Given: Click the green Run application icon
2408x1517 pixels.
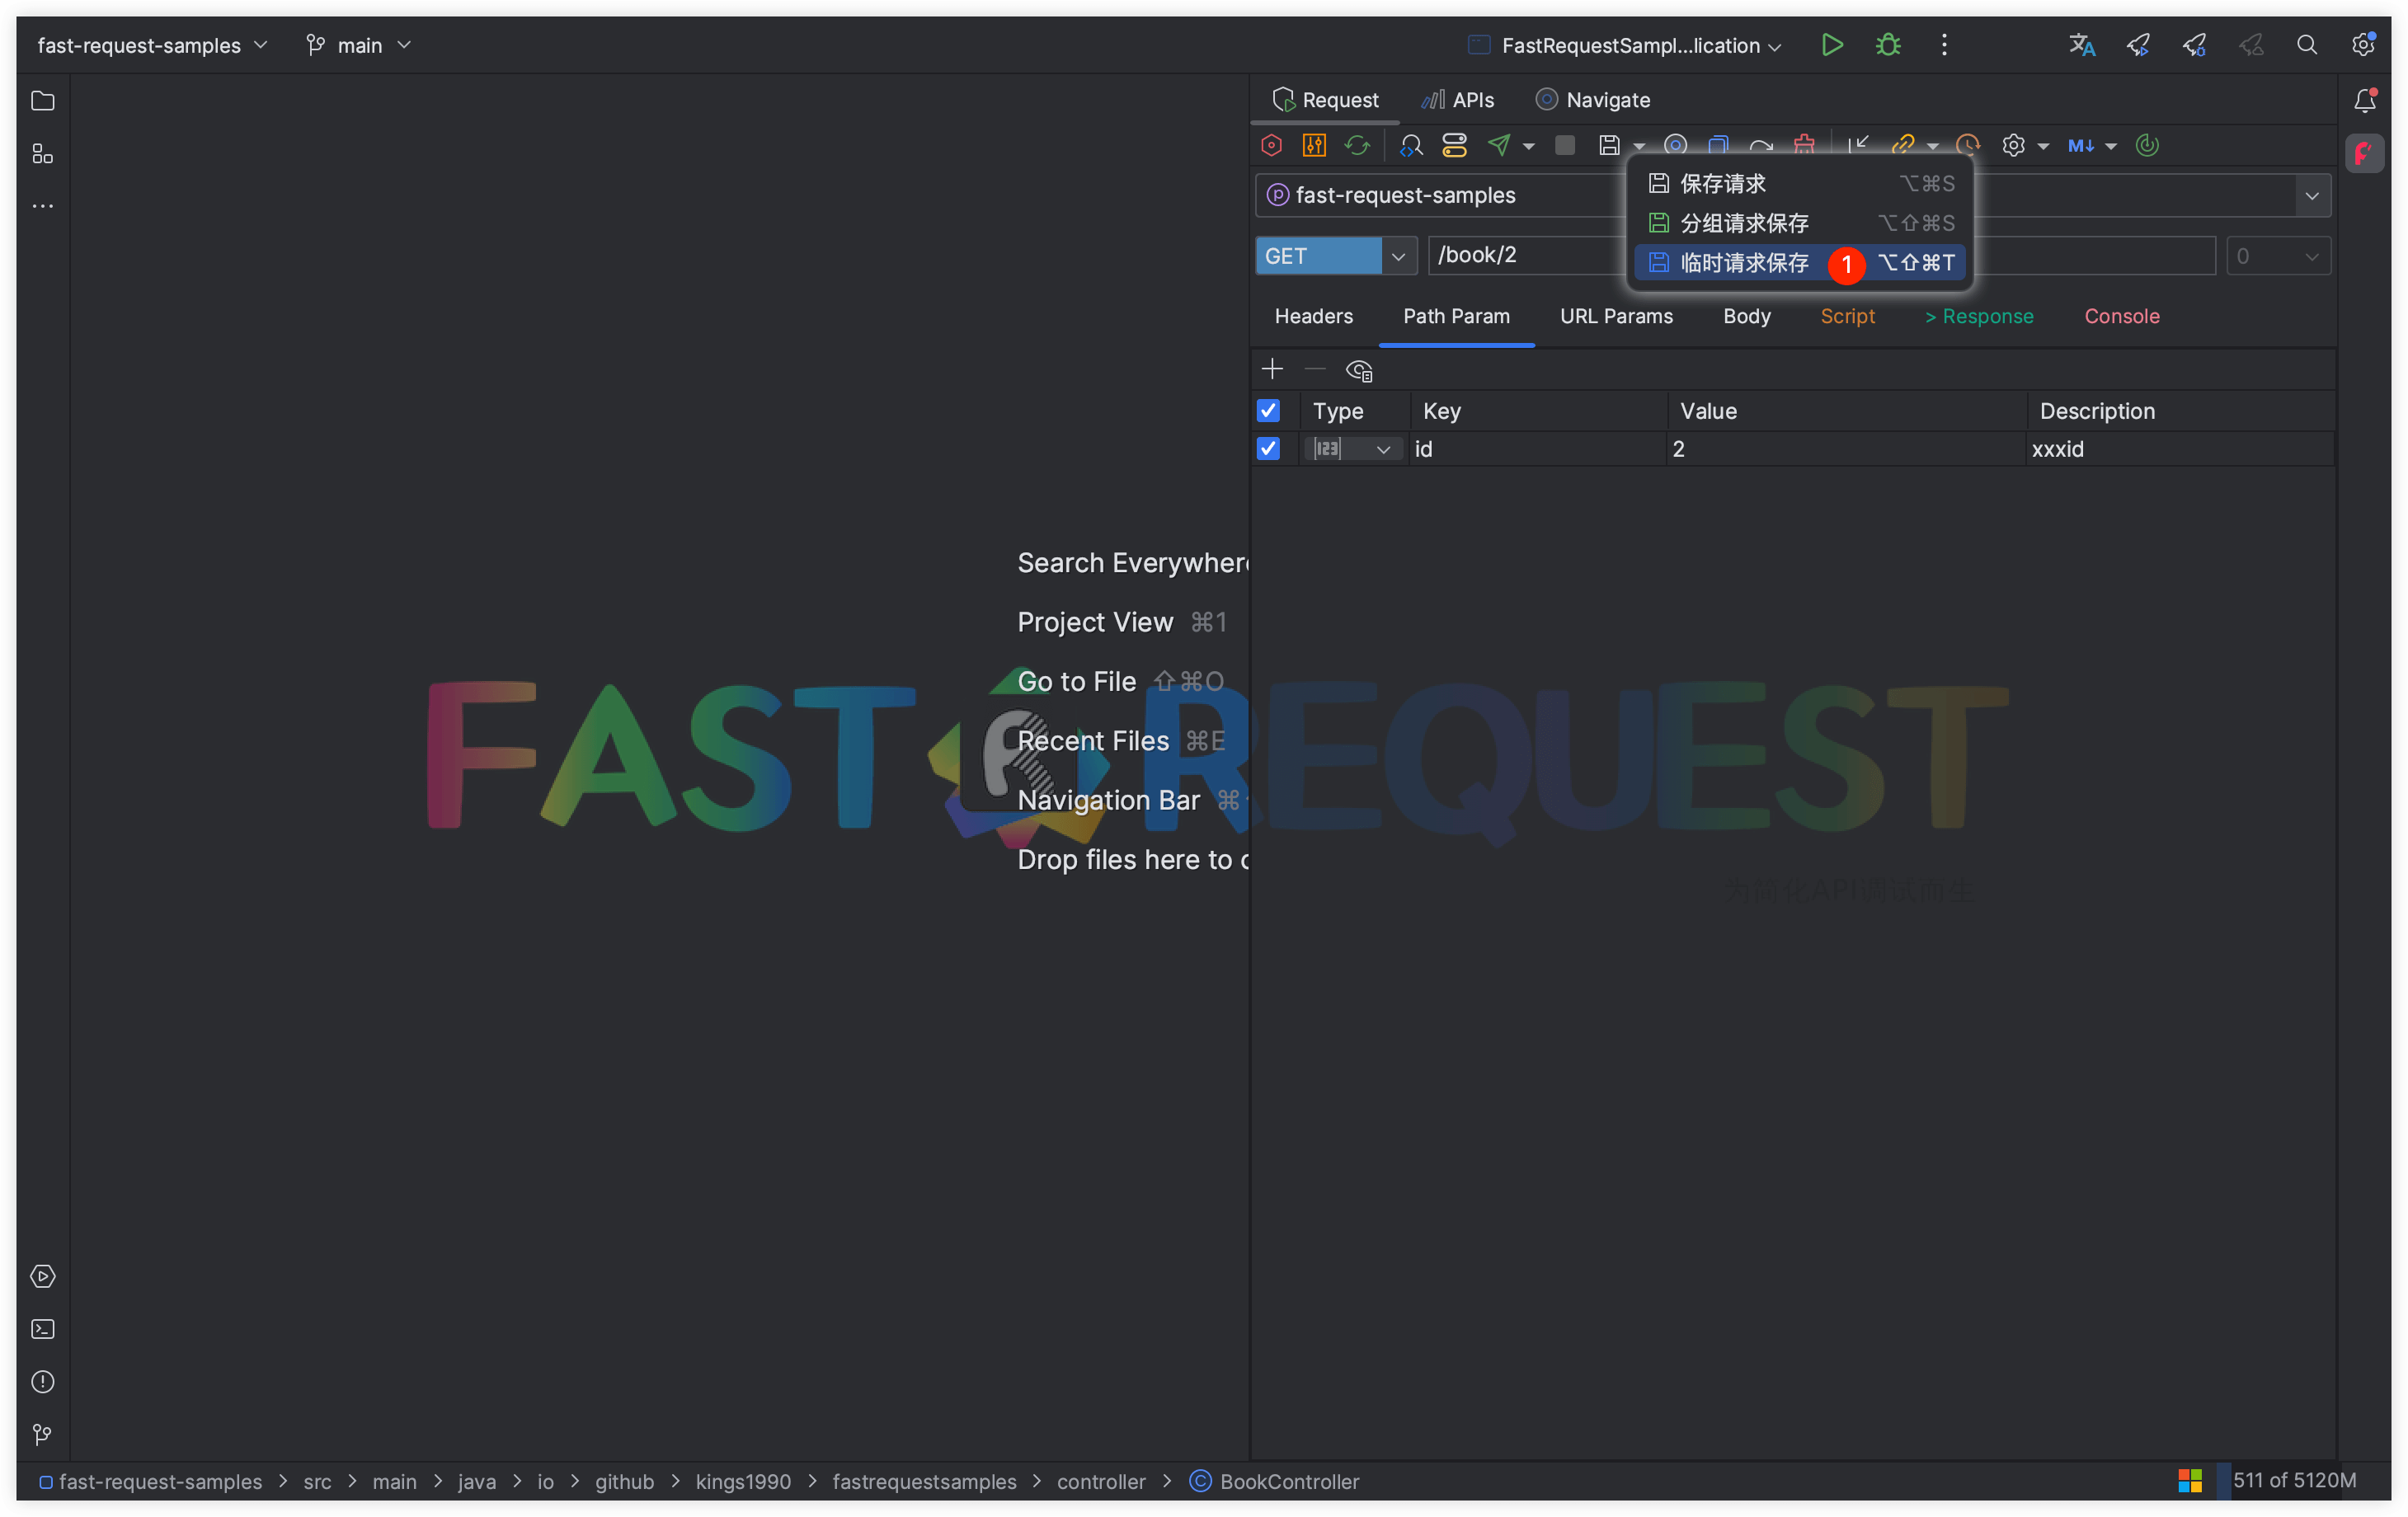Looking at the screenshot, I should click(x=1832, y=45).
